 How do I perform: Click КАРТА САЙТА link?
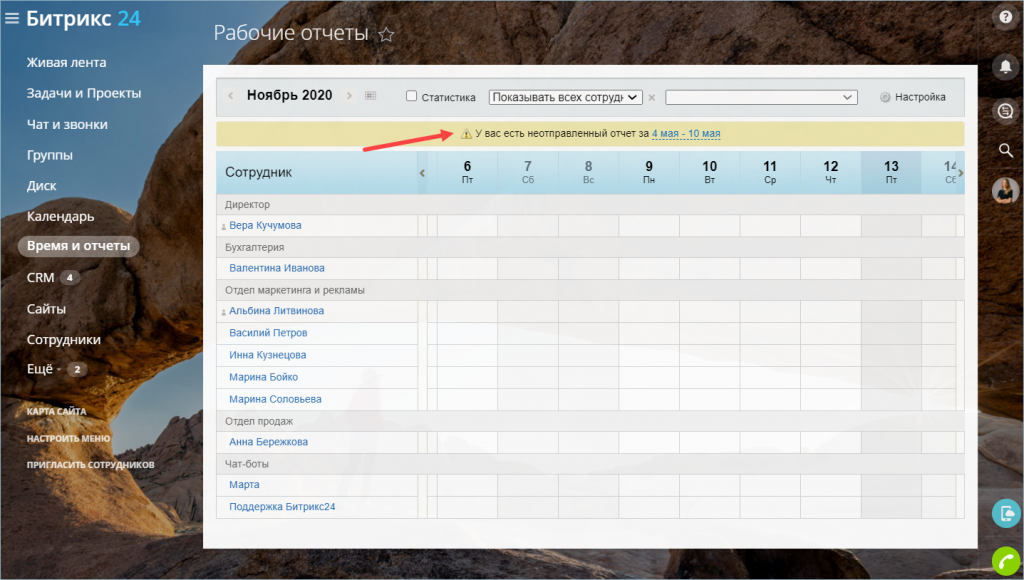tap(56, 411)
